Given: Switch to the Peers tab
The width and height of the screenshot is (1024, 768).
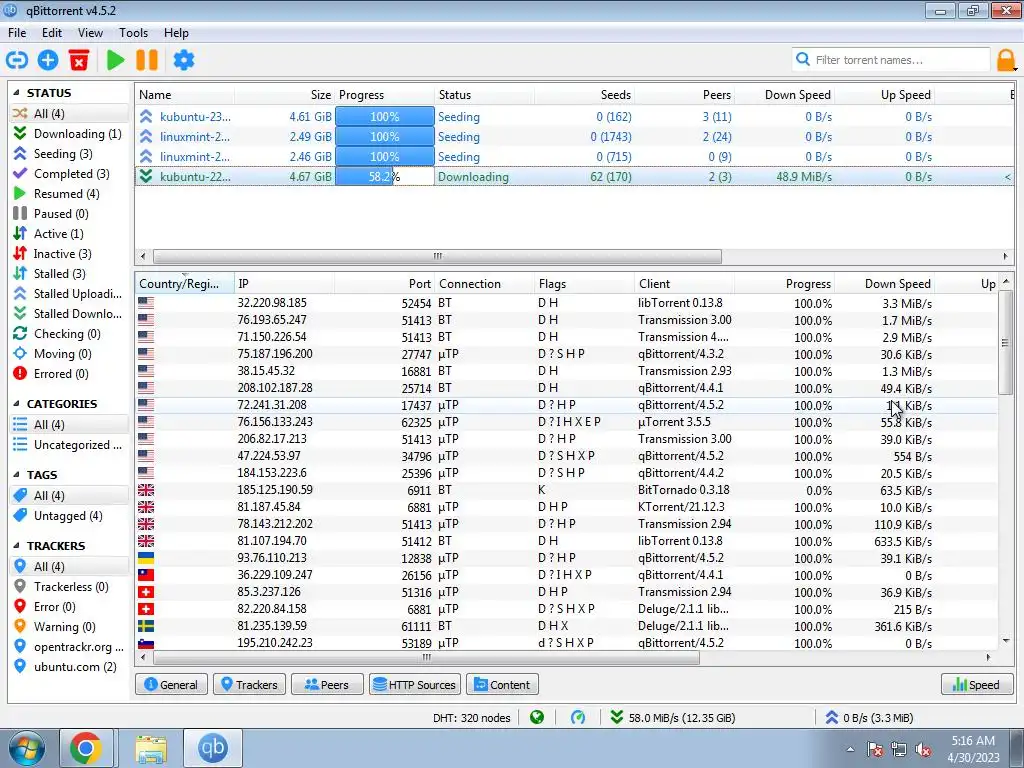Looking at the screenshot, I should [x=327, y=684].
